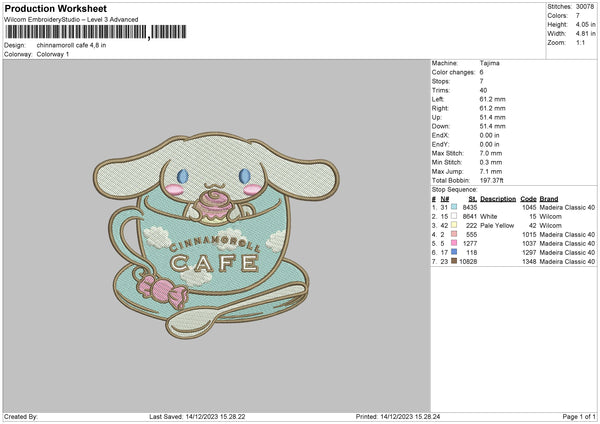Image resolution: width=600 pixels, height=424 pixels.
Task: Click the 'Created By:' footer label
Action: pos(21,416)
